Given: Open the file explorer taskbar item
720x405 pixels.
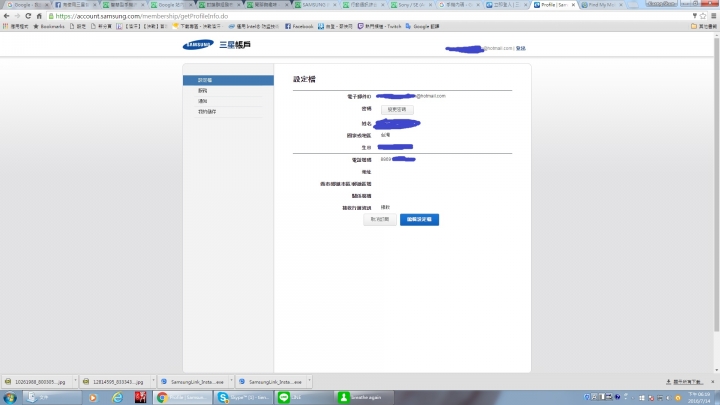Looking at the screenshot, I should point(52,398).
